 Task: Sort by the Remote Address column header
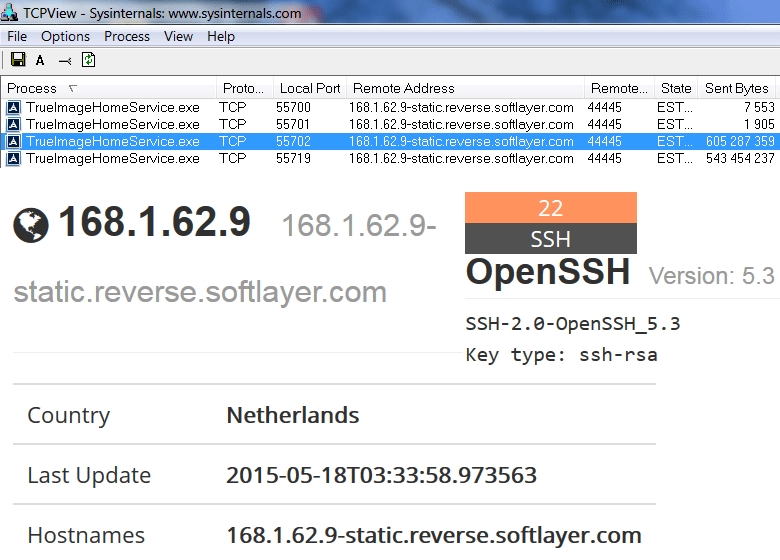465,88
